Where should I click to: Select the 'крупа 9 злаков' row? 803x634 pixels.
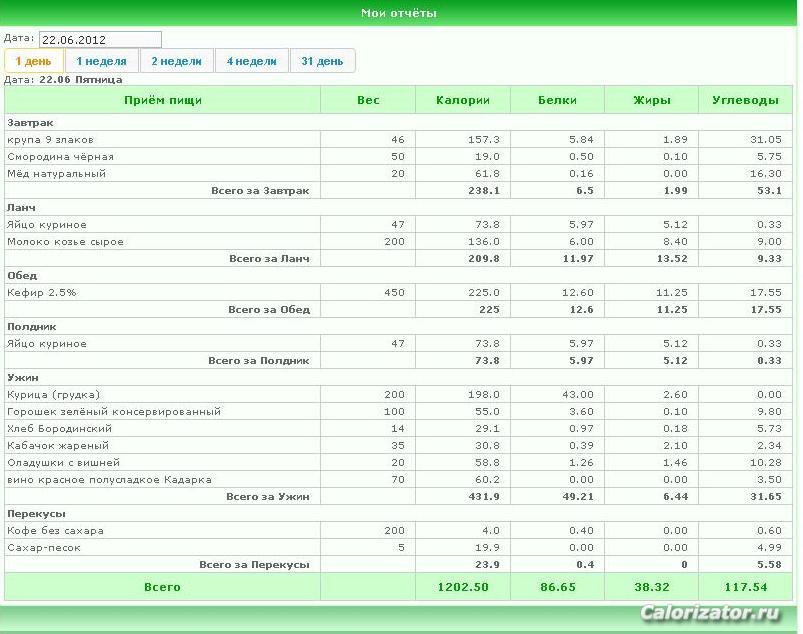(398, 139)
